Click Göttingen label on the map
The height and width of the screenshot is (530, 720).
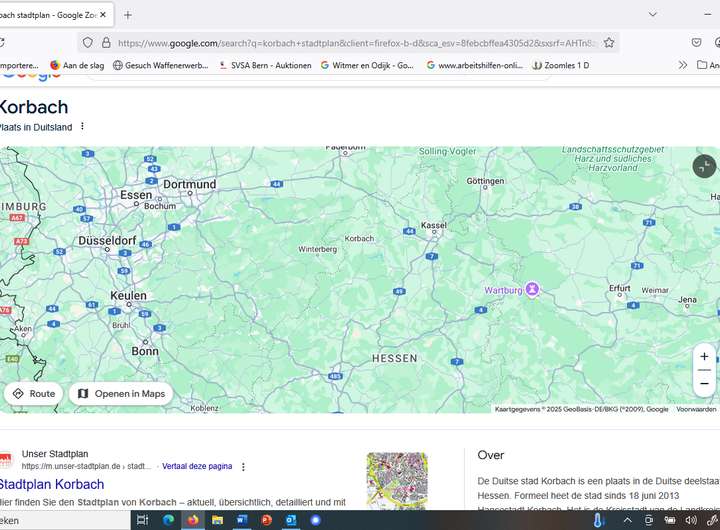coord(485,181)
